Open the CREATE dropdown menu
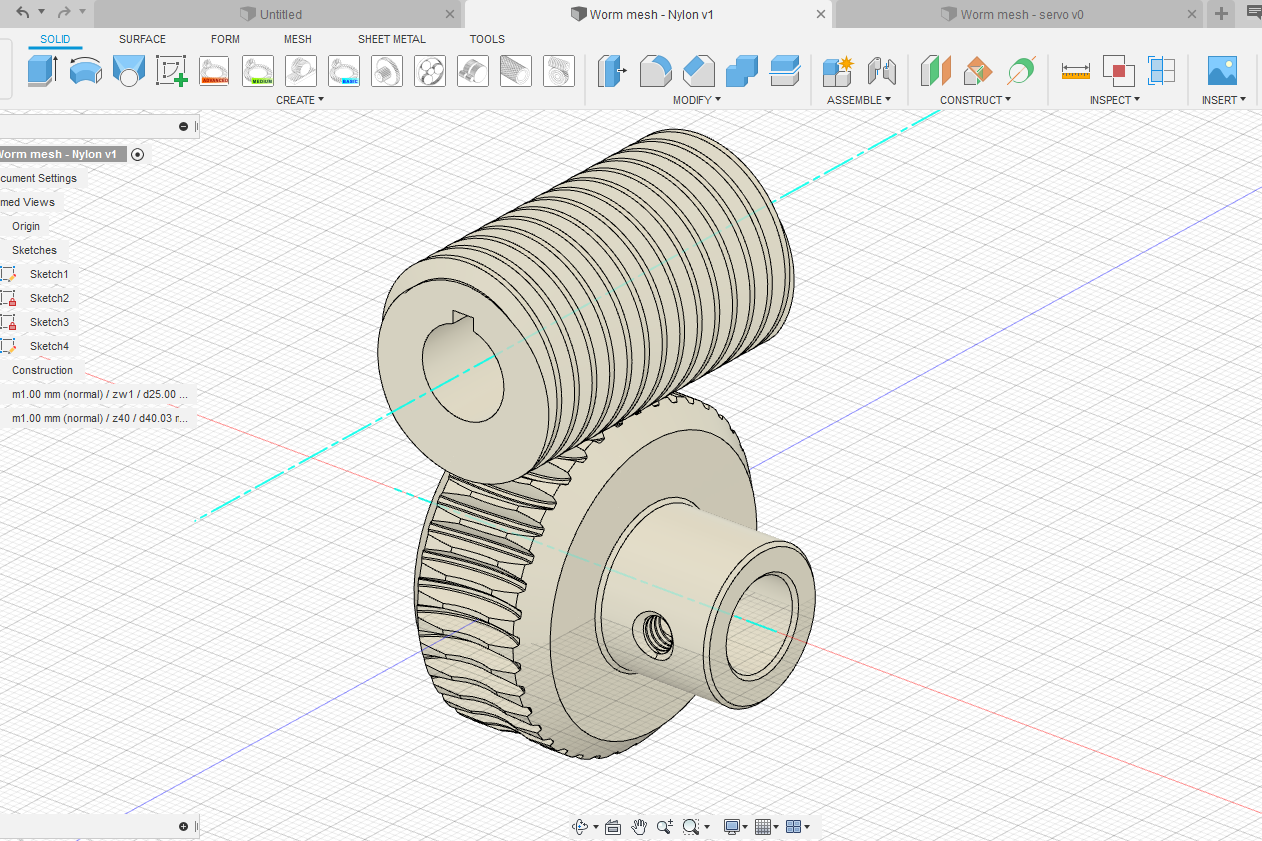Screen dimensions: 1262x841 300,100
